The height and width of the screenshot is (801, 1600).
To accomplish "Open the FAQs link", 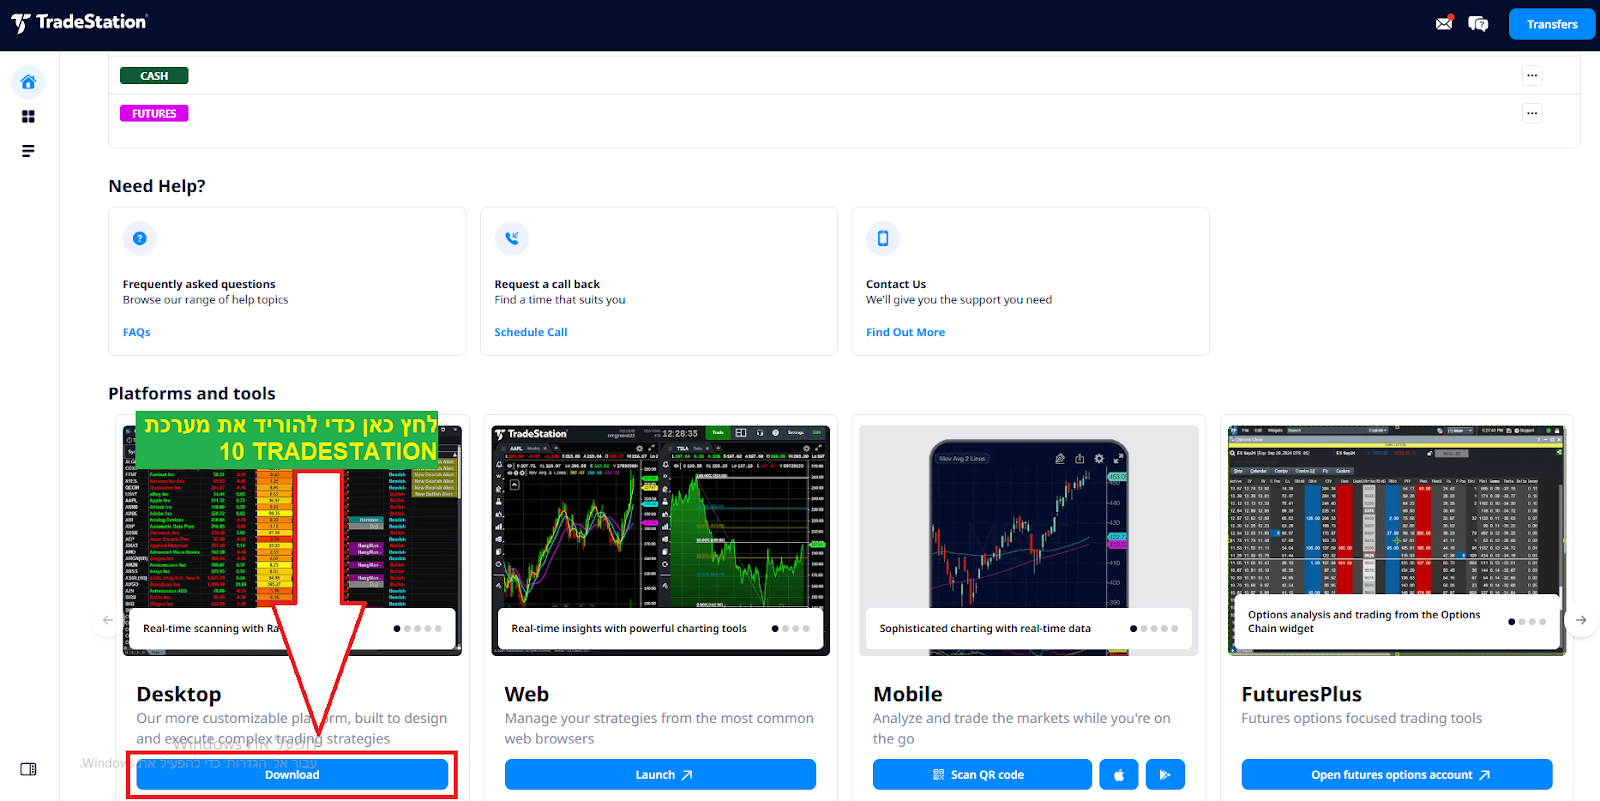I will click(x=137, y=332).
